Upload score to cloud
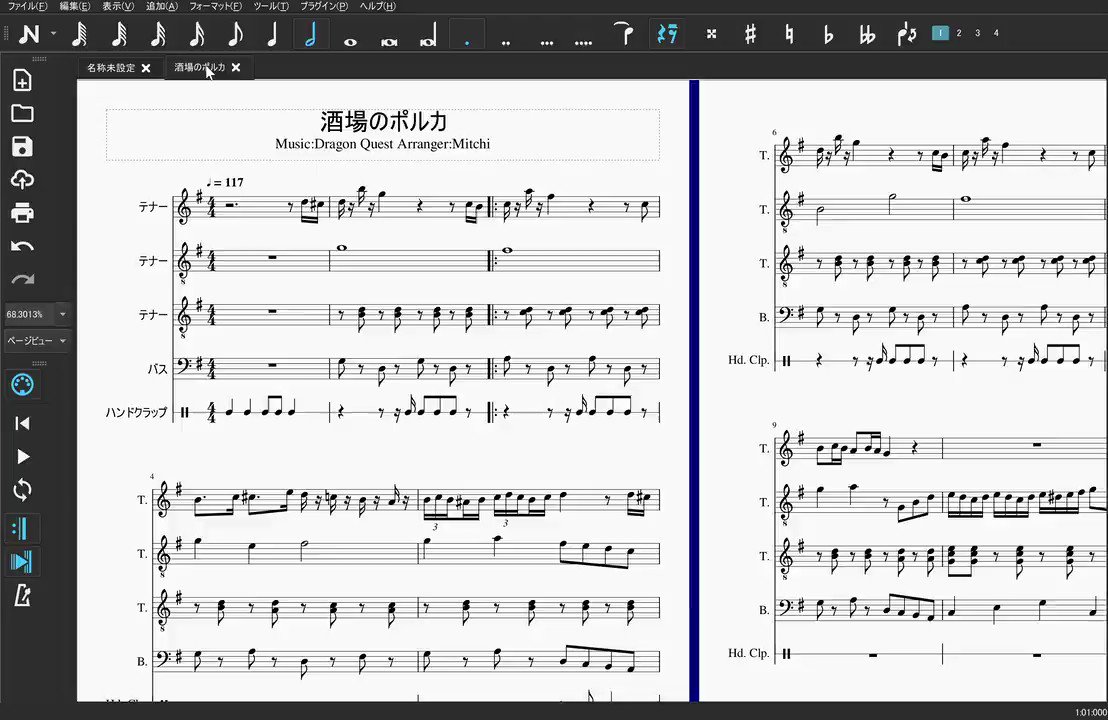Image resolution: width=1108 pixels, height=720 pixels. click(23, 179)
